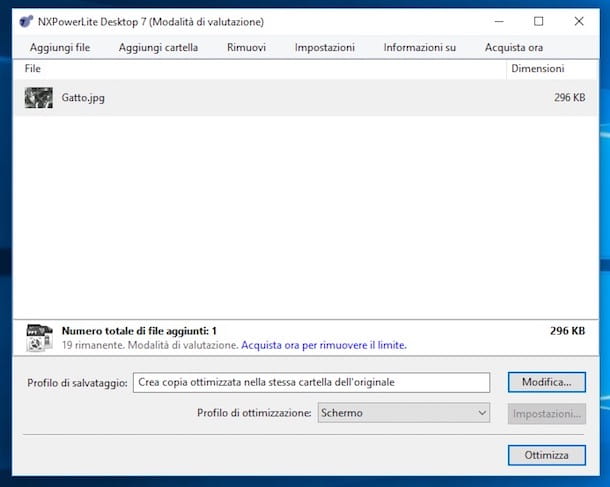
Task: Expand the Profilo di ottimizzazione dropdown
Action: pyautogui.click(x=403, y=413)
